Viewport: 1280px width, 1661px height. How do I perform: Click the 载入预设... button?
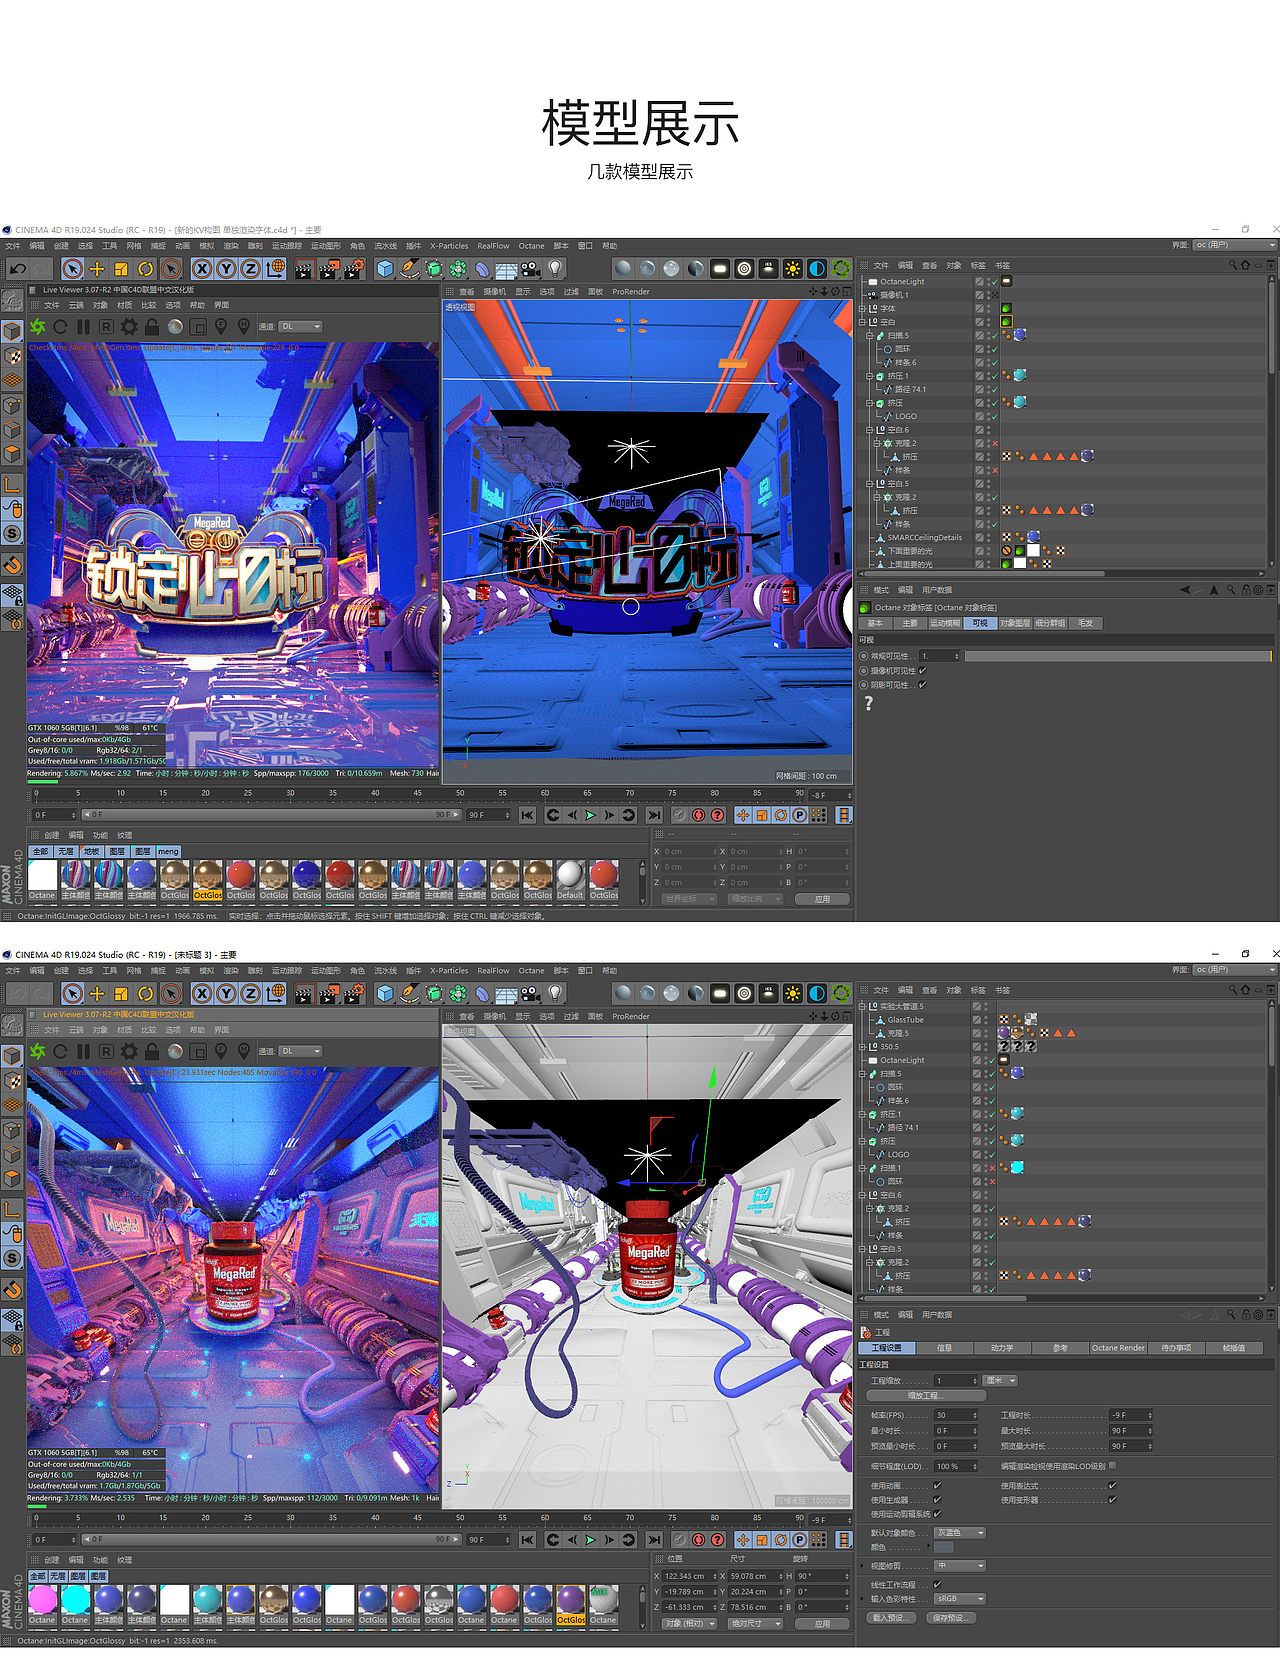coord(892,1618)
